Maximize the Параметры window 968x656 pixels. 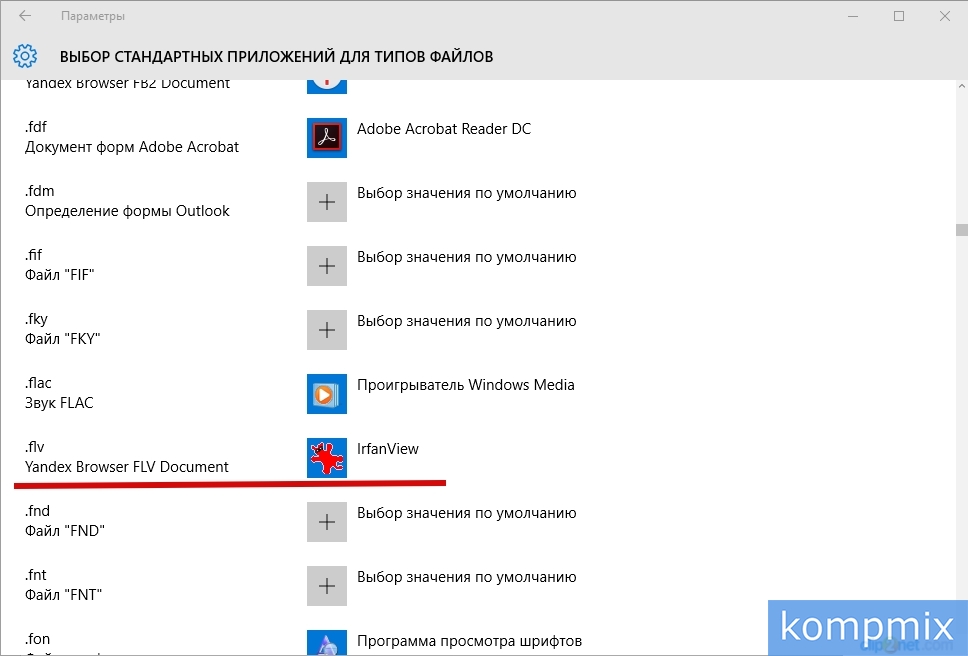[899, 16]
